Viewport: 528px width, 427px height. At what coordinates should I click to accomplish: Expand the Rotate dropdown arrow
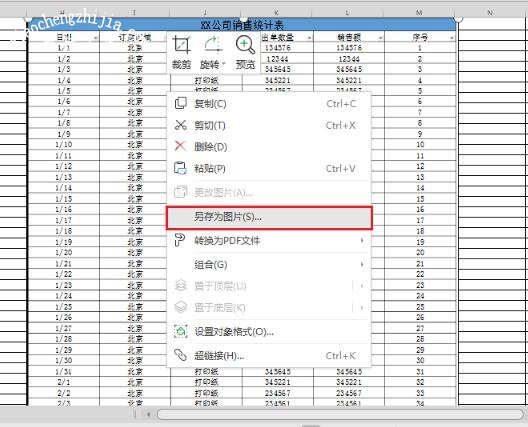pyautogui.click(x=224, y=64)
